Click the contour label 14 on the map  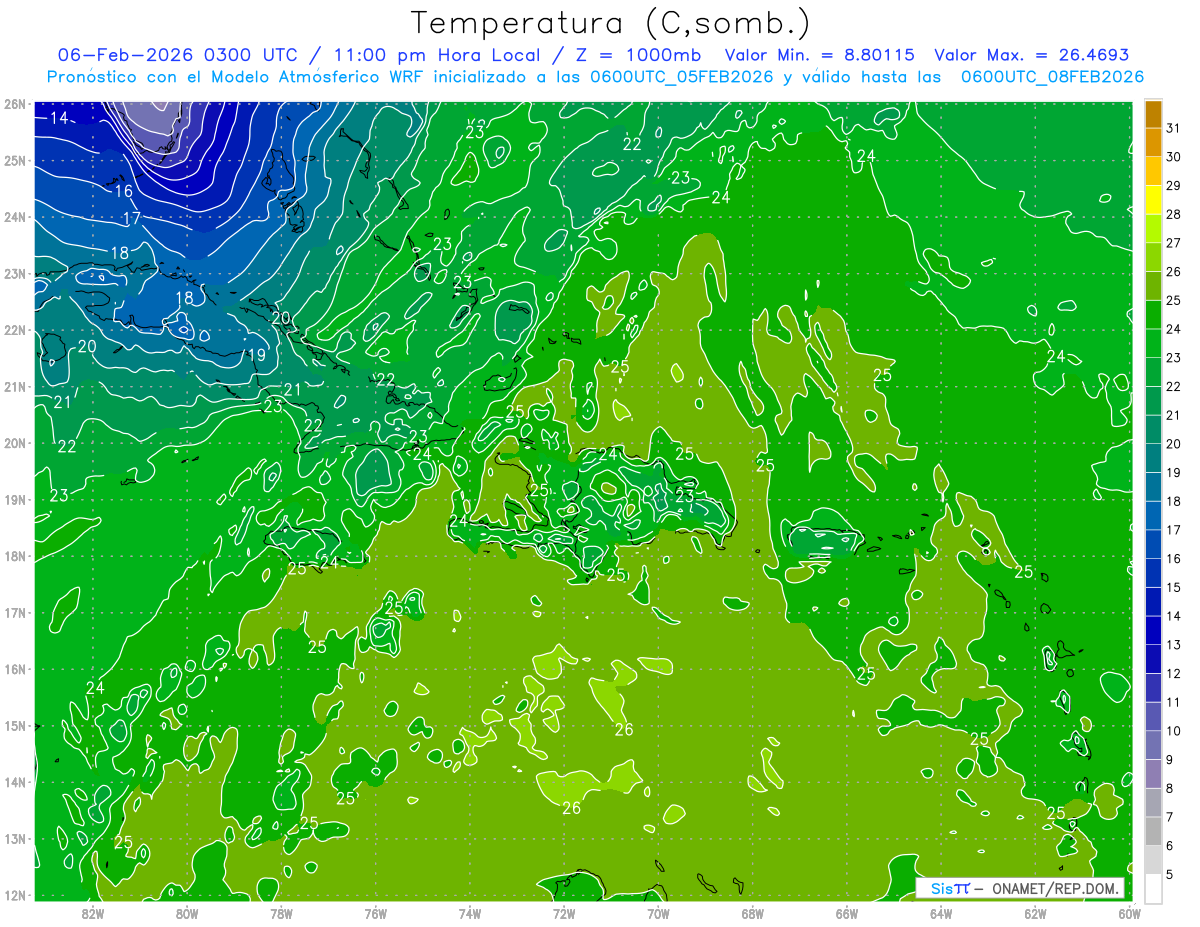pyautogui.click(x=59, y=119)
